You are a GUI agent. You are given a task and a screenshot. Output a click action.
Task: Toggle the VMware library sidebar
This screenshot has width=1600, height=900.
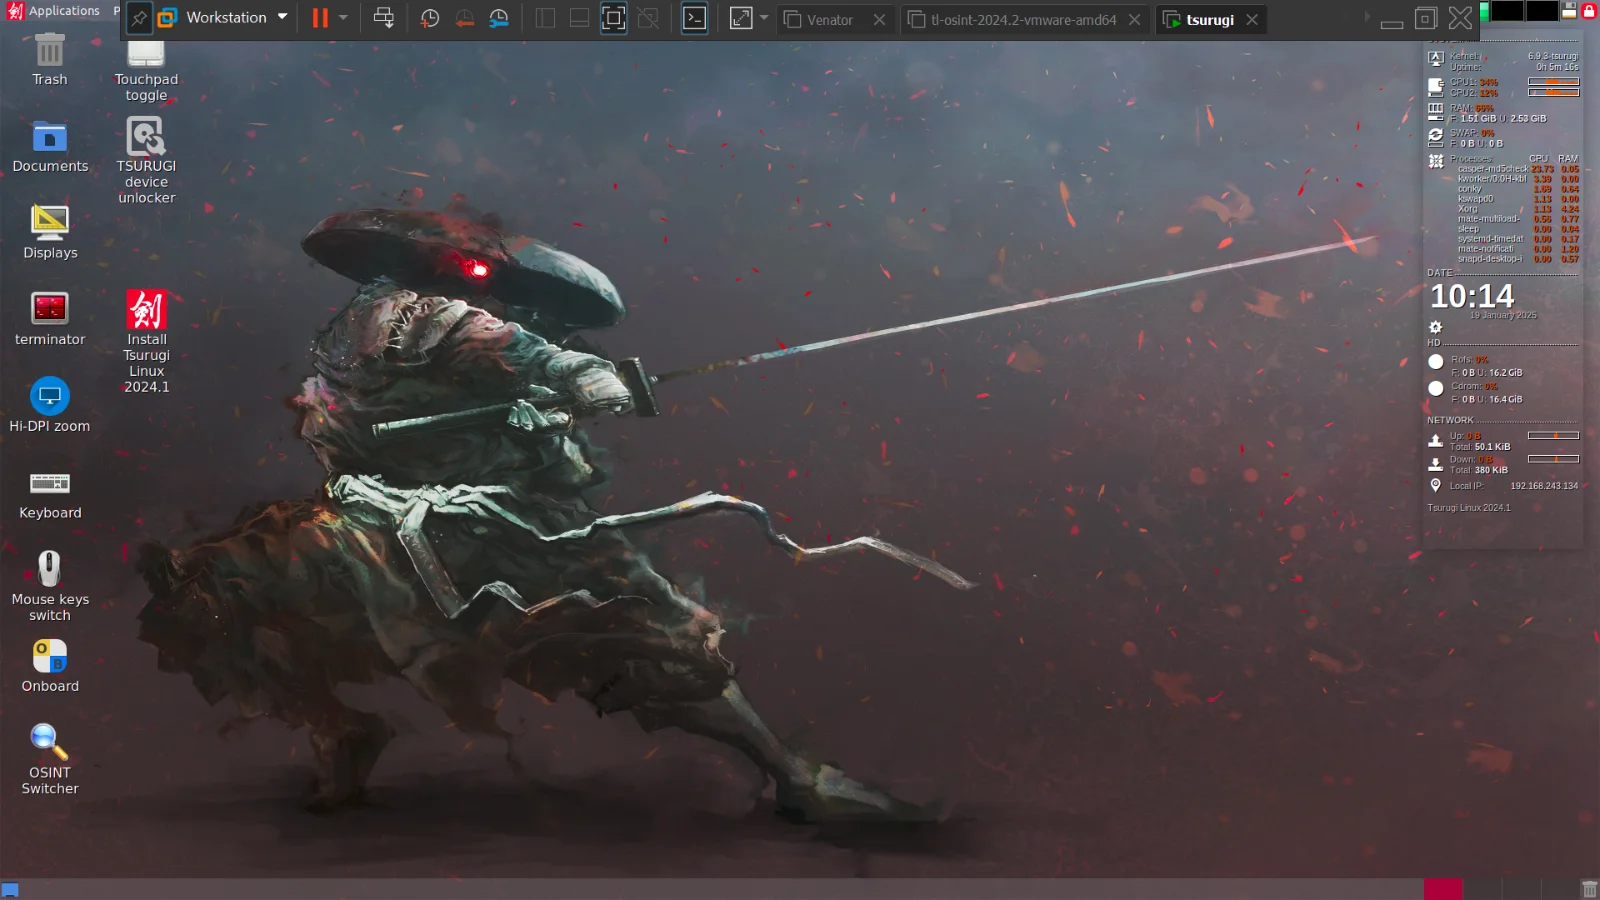pyautogui.click(x=545, y=18)
